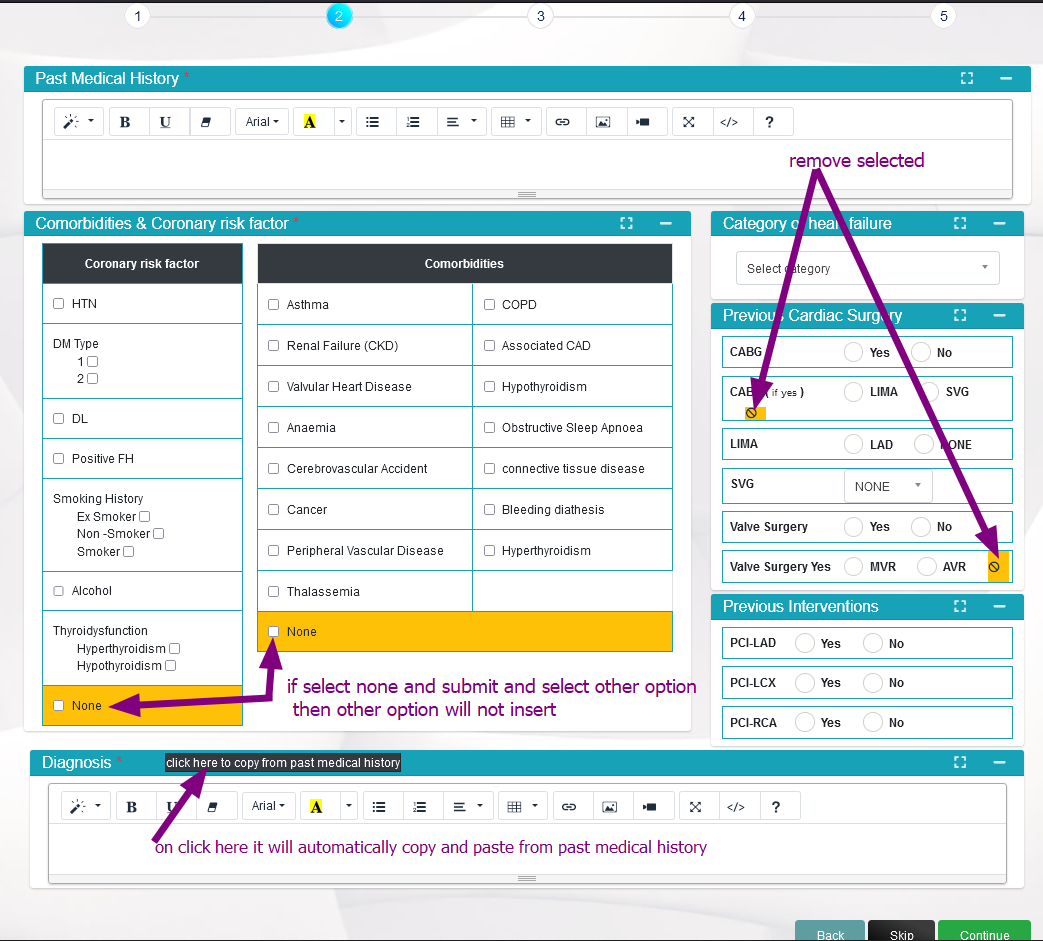Image resolution: width=1043 pixels, height=941 pixels.
Task: Select Yes for CABG
Action: click(854, 352)
